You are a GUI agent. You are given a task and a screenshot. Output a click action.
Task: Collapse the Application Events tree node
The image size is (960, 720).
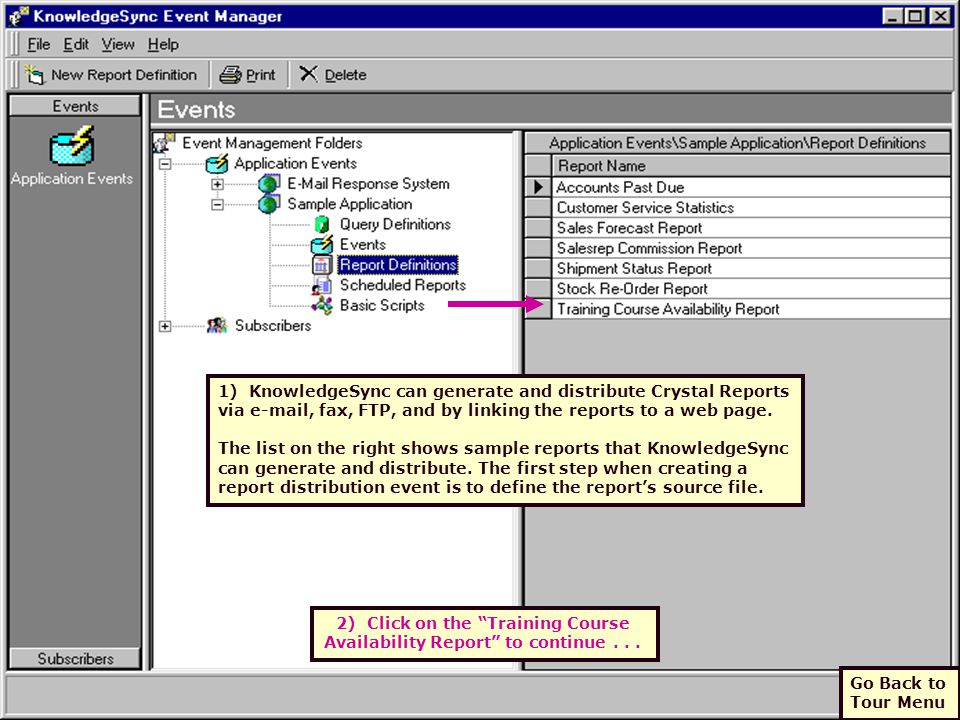165,164
